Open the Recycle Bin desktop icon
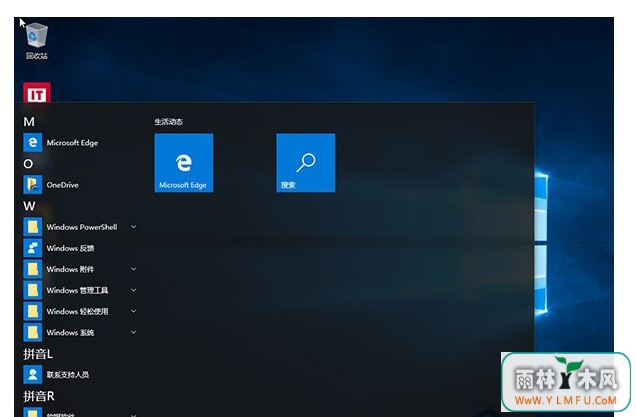 coord(37,41)
